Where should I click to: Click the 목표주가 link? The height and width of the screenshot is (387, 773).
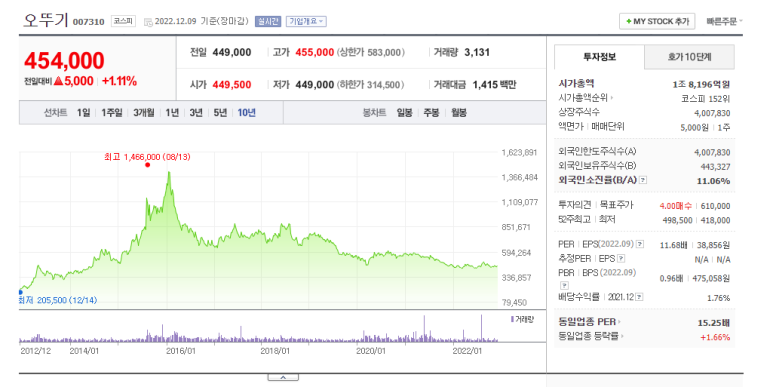pyautogui.click(x=616, y=205)
